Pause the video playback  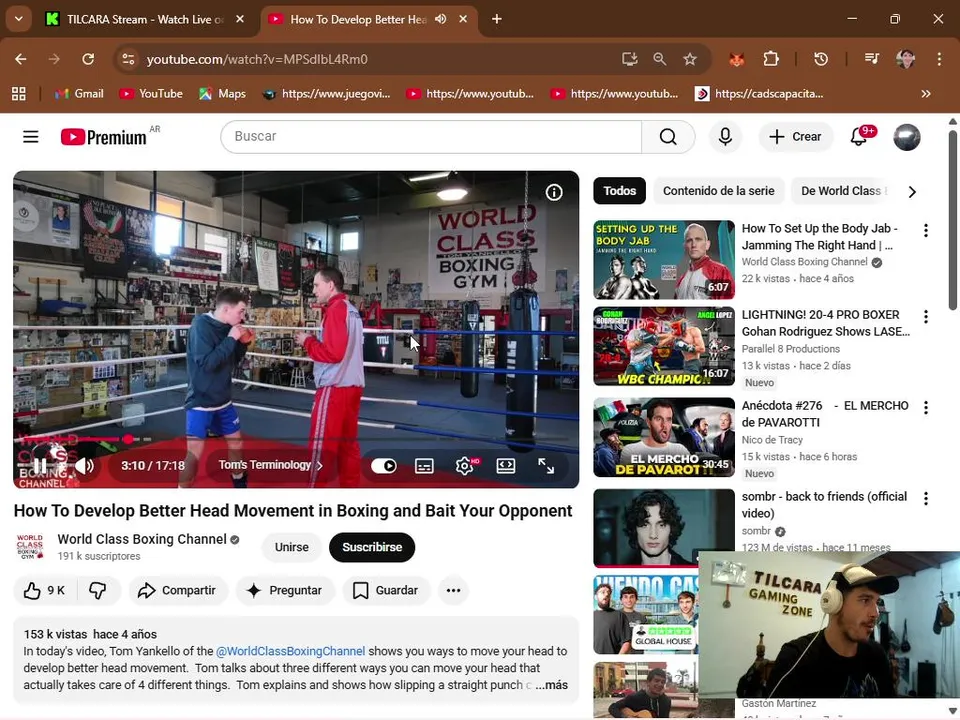40,466
